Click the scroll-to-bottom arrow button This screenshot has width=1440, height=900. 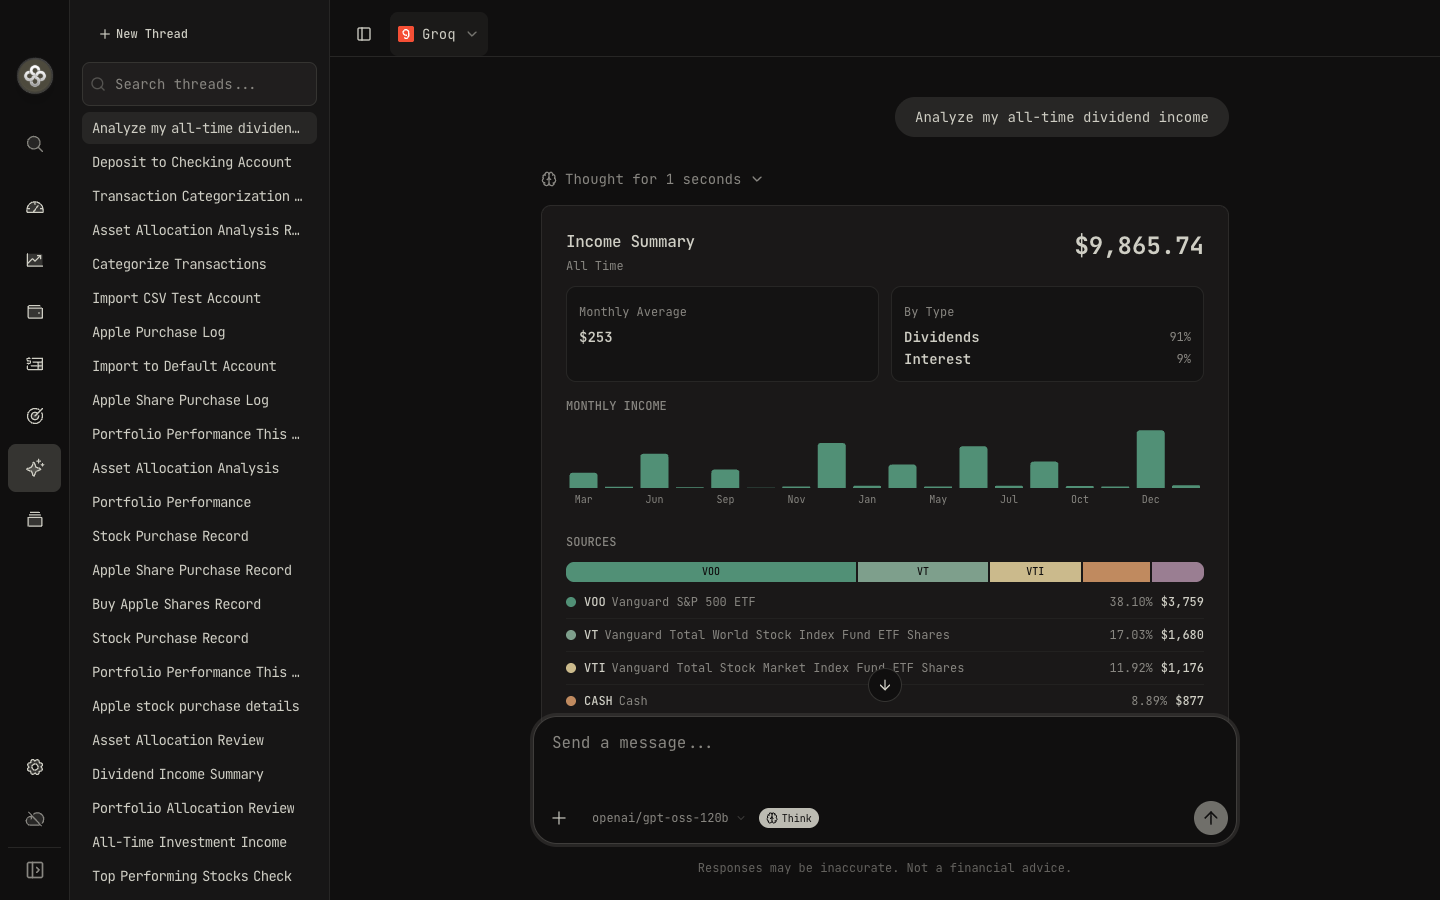pos(885,685)
